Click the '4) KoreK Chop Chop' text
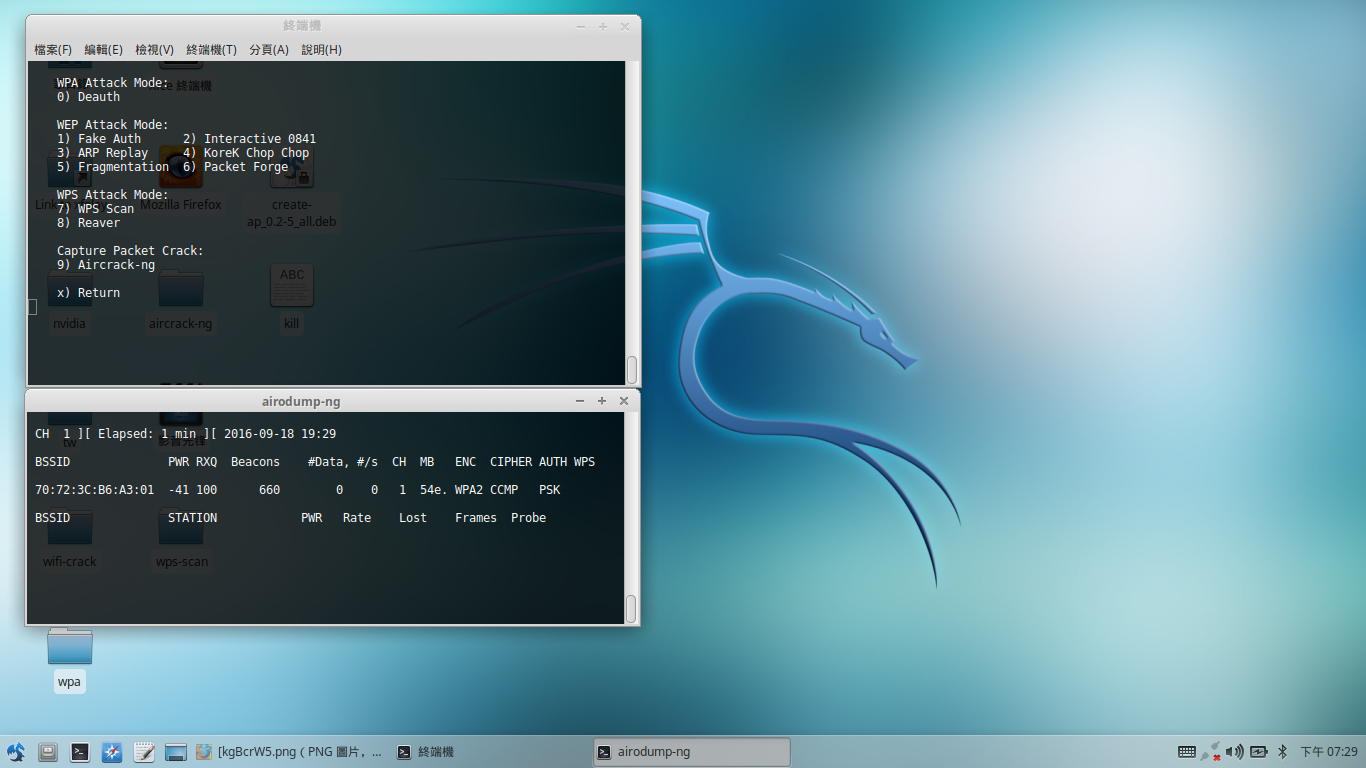1366x768 pixels. pyautogui.click(x=246, y=153)
